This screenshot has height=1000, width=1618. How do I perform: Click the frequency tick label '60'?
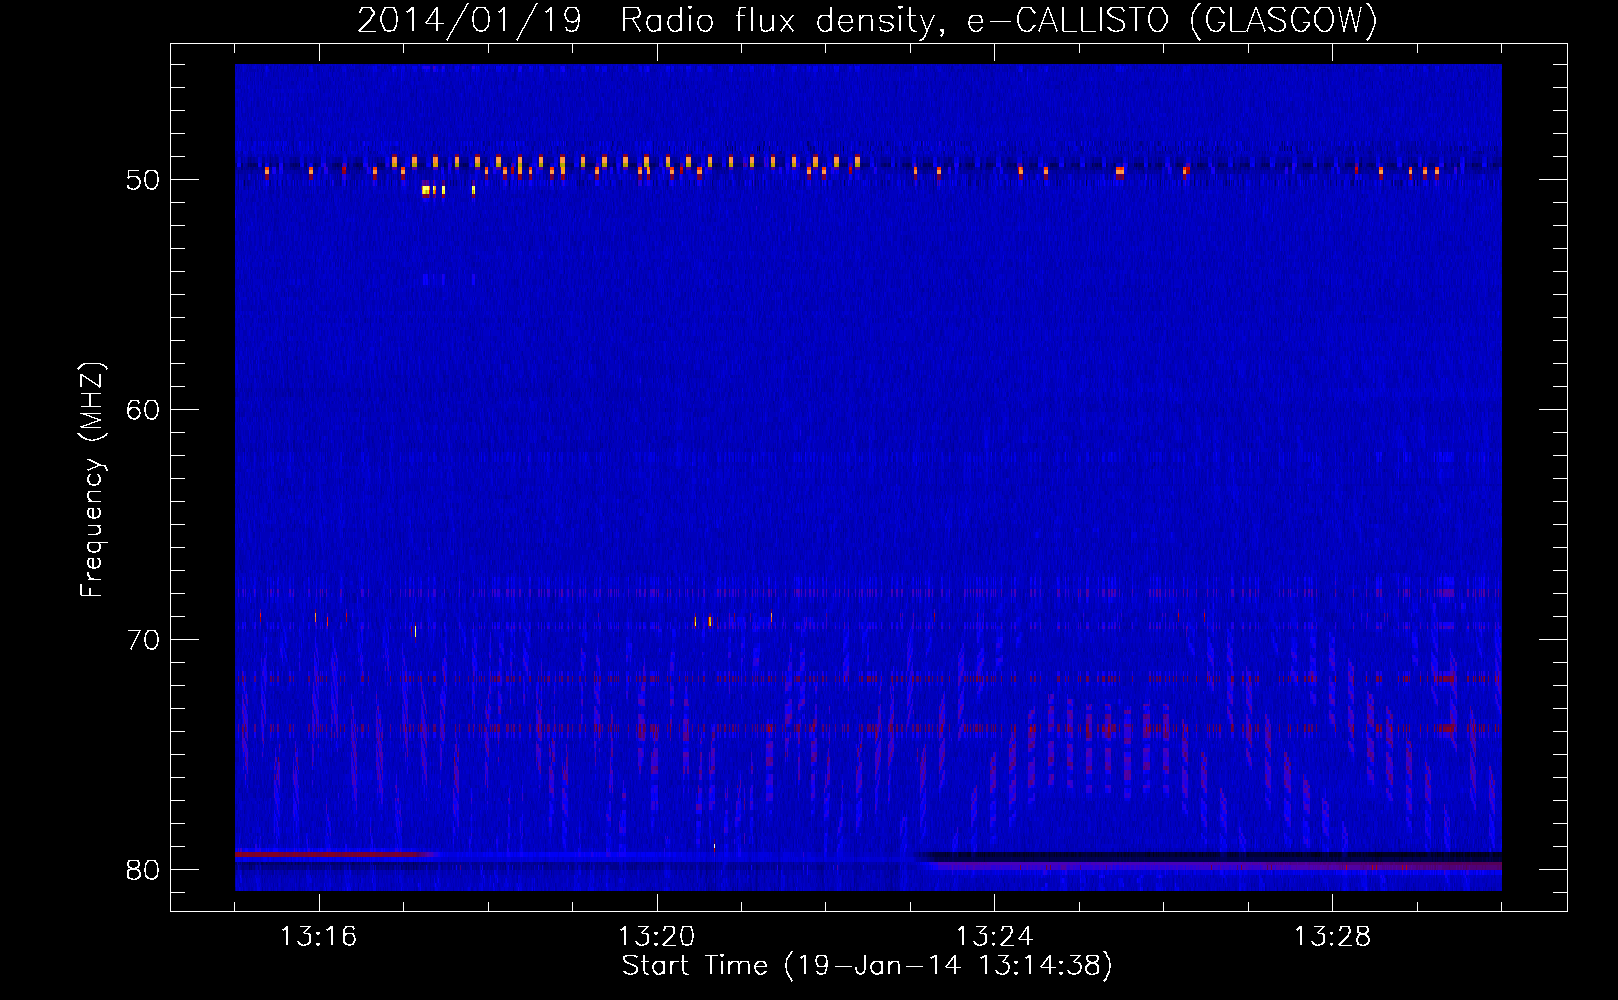(143, 410)
